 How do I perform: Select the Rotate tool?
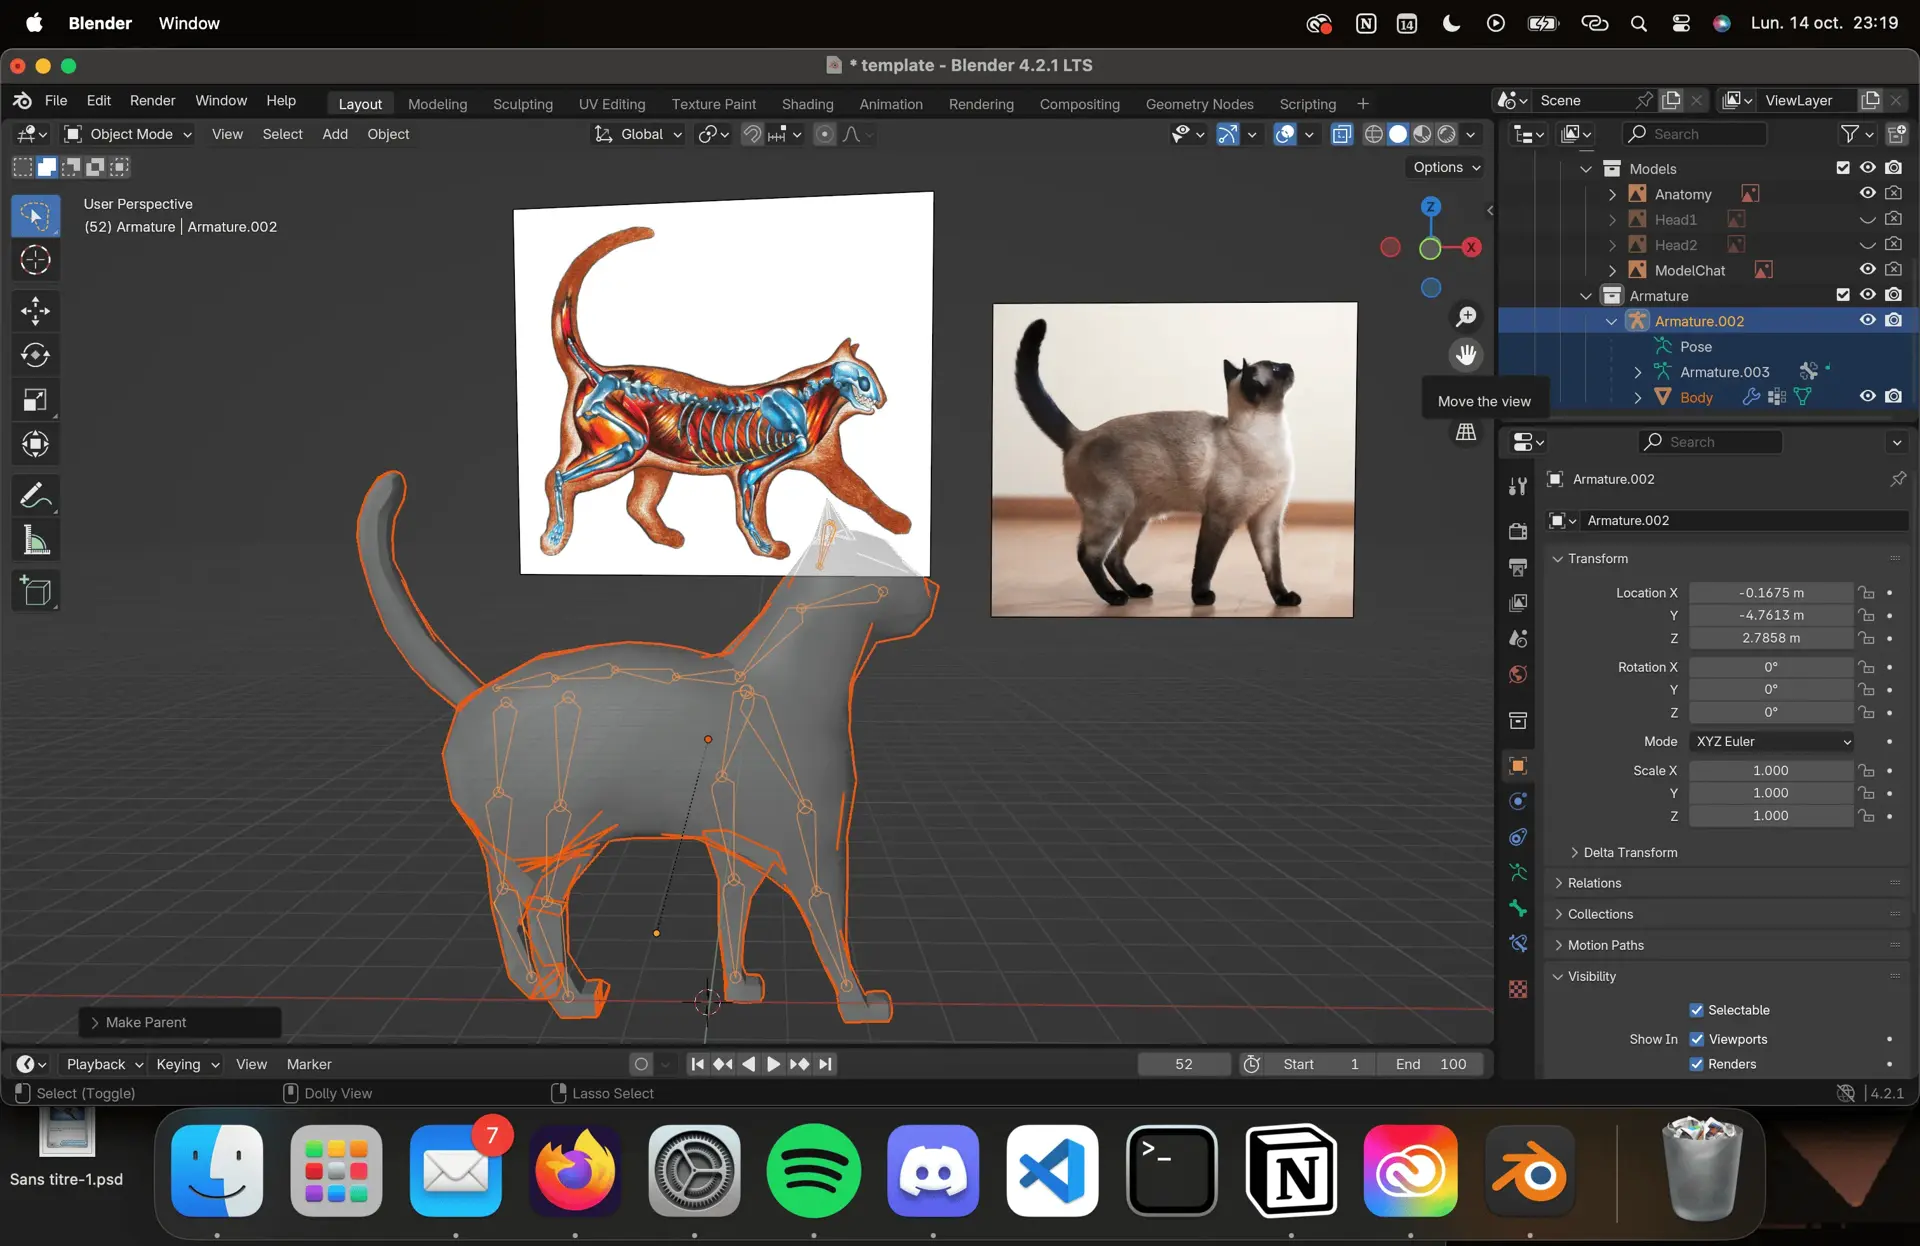pyautogui.click(x=35, y=355)
